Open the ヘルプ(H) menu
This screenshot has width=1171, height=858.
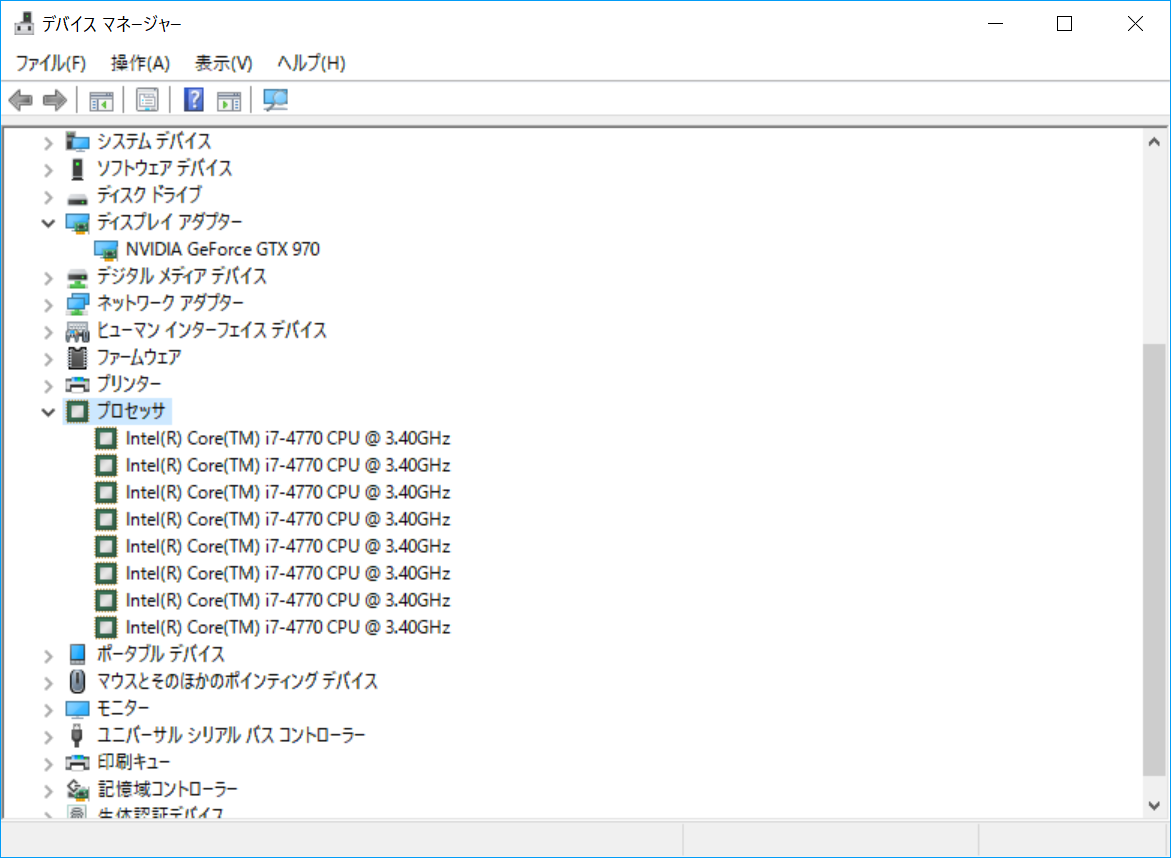(311, 63)
